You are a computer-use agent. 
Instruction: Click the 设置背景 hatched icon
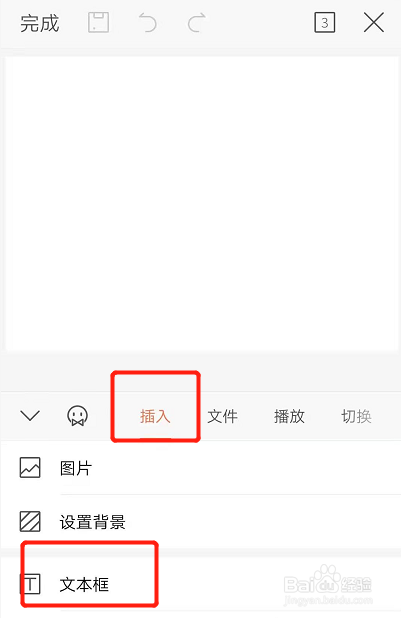[x=30, y=521]
